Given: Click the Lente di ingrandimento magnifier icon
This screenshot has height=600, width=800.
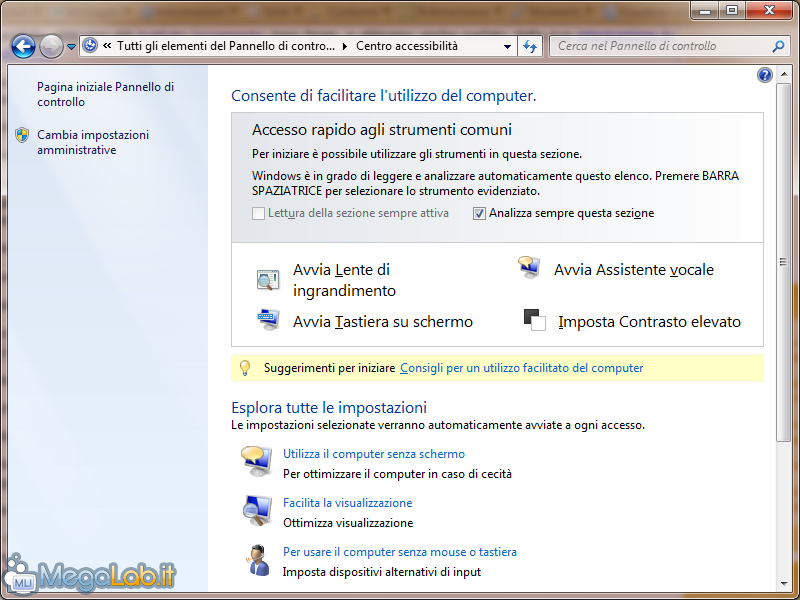Looking at the screenshot, I should (268, 280).
